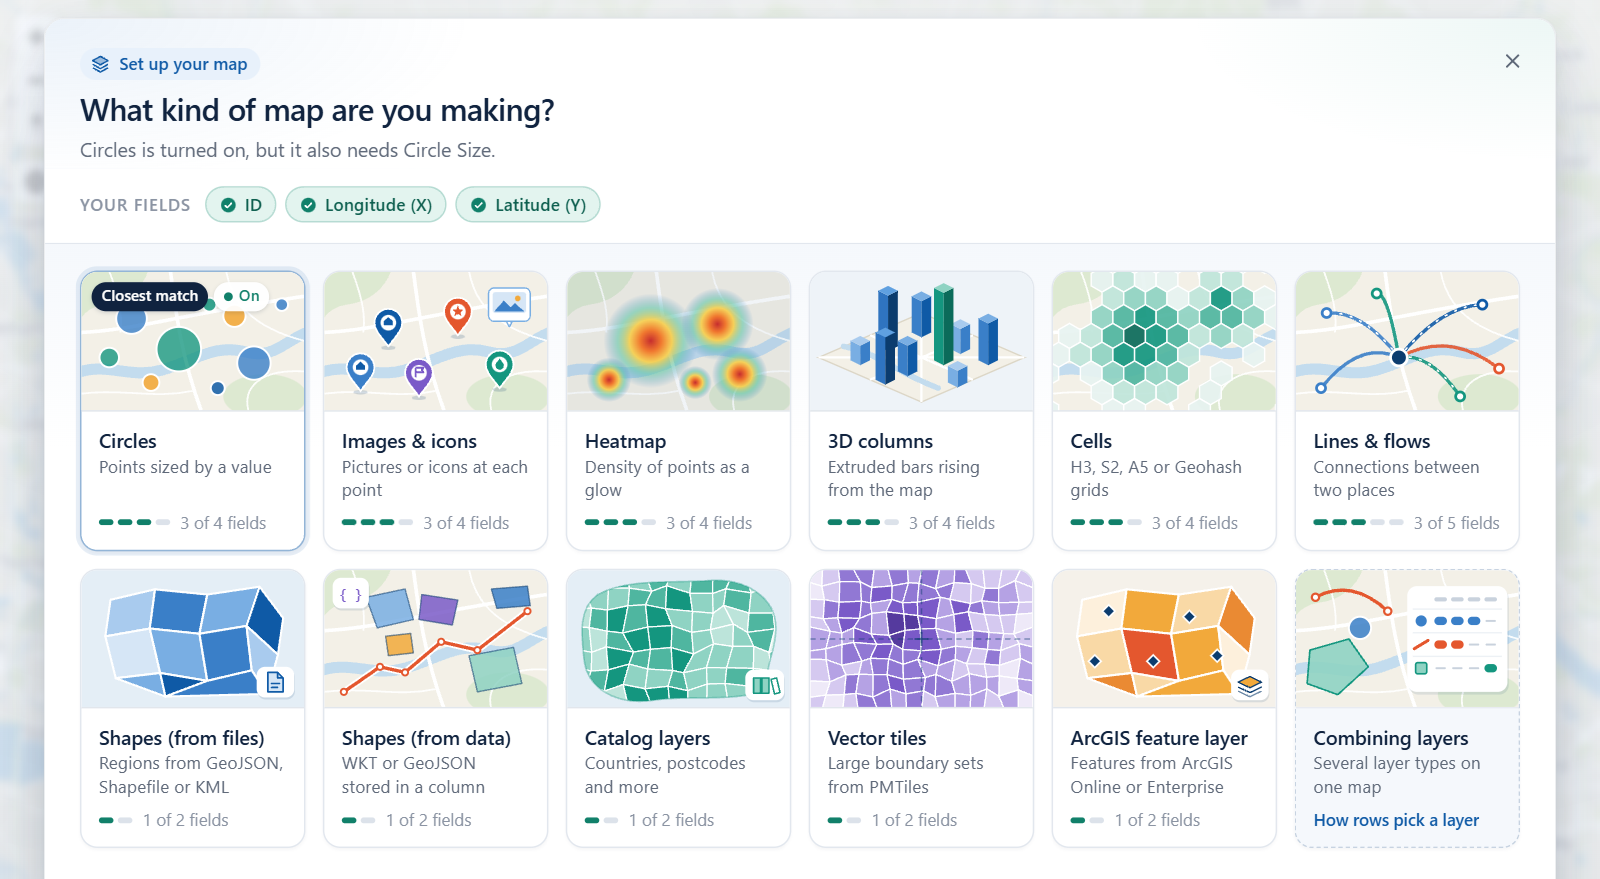The width and height of the screenshot is (1600, 879).
Task: Click the document icon on Shapes (from files) thumbnail
Action: (x=275, y=682)
